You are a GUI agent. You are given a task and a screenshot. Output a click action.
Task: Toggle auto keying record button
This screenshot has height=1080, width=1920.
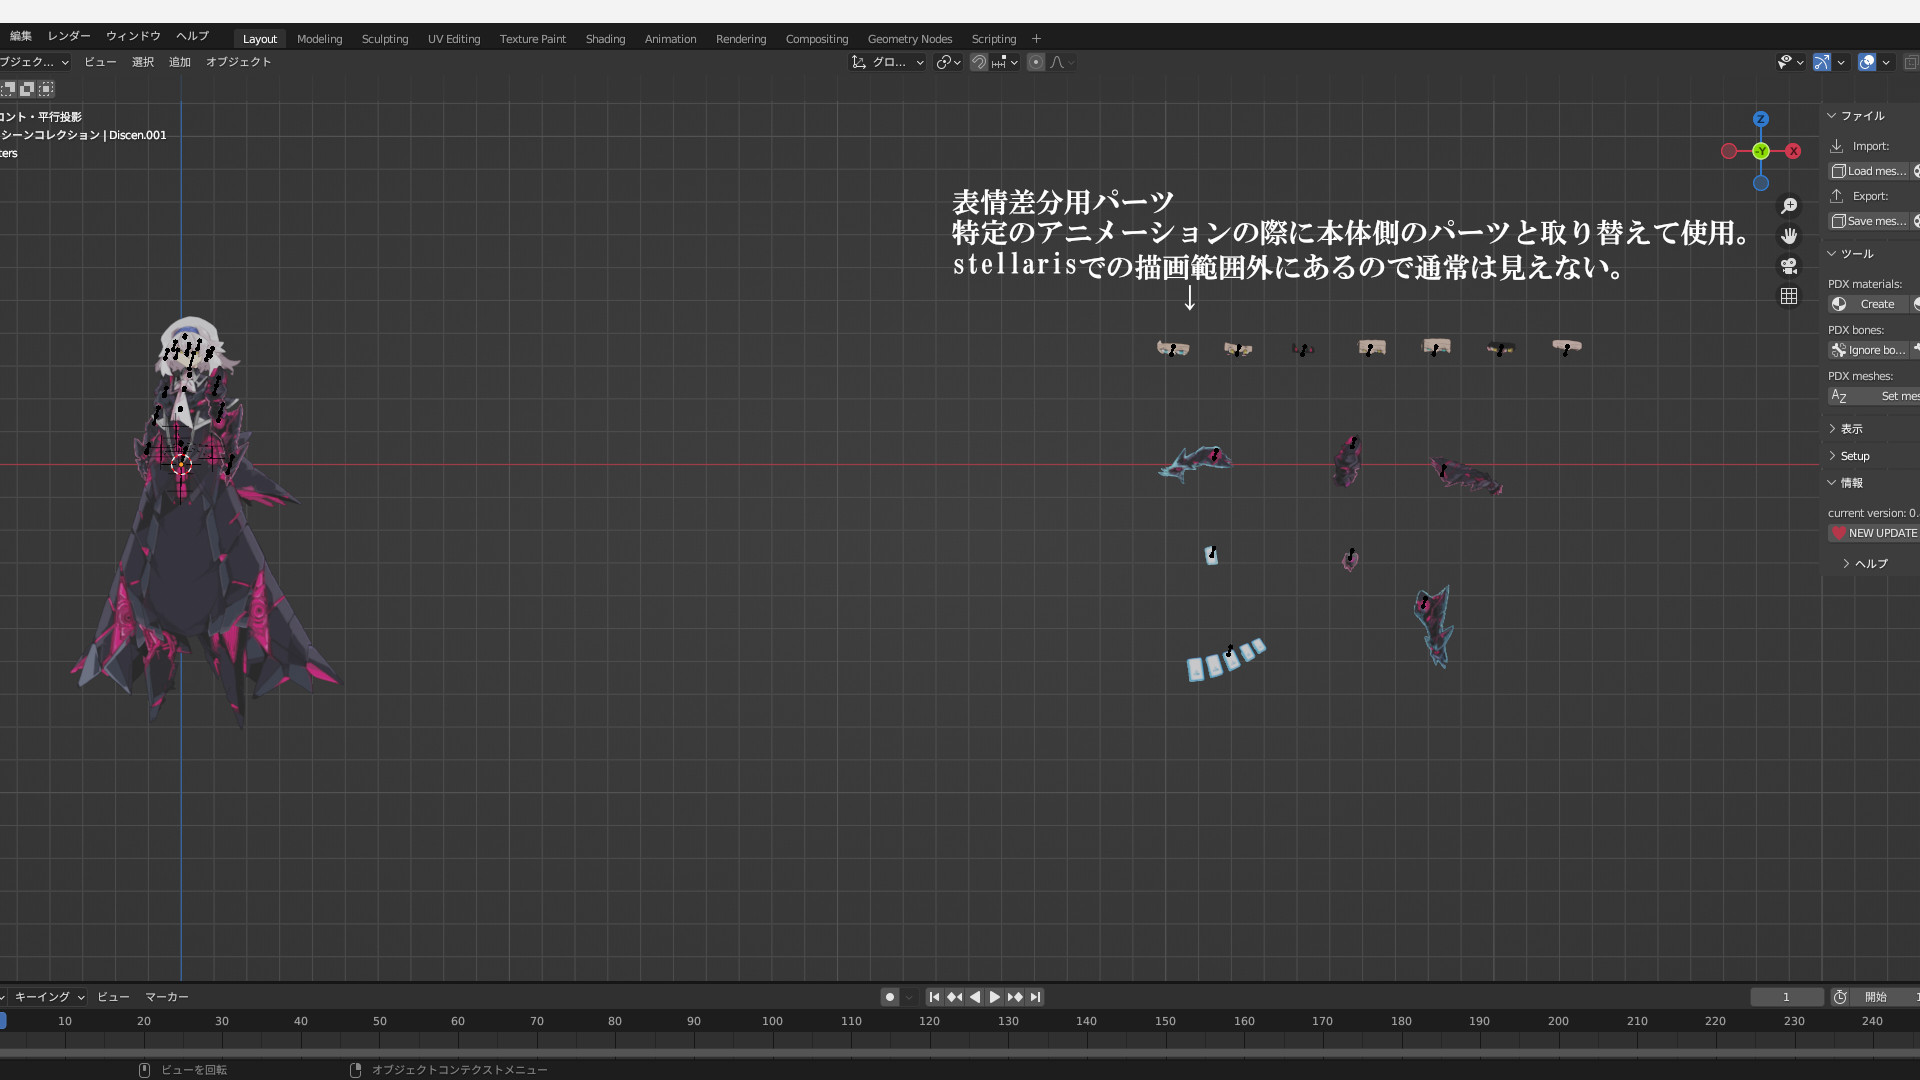coord(889,997)
